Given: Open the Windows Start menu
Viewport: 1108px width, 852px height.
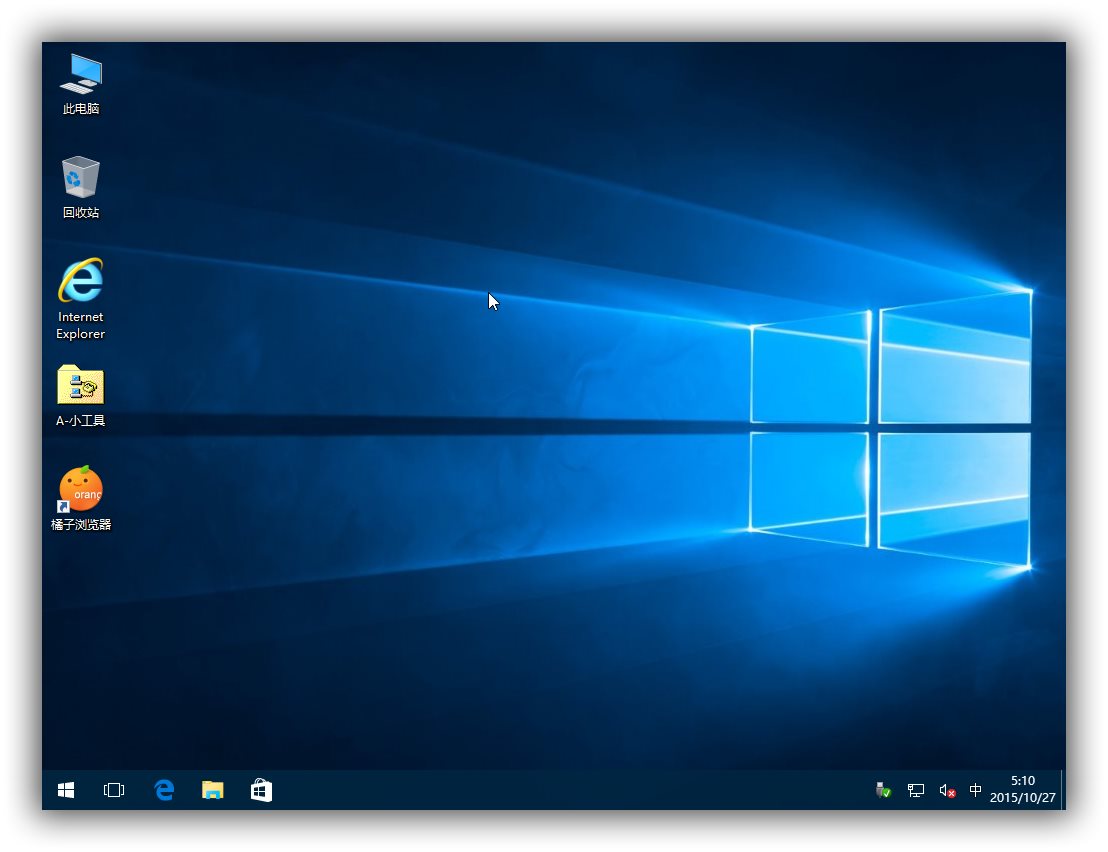Looking at the screenshot, I should 66,790.
